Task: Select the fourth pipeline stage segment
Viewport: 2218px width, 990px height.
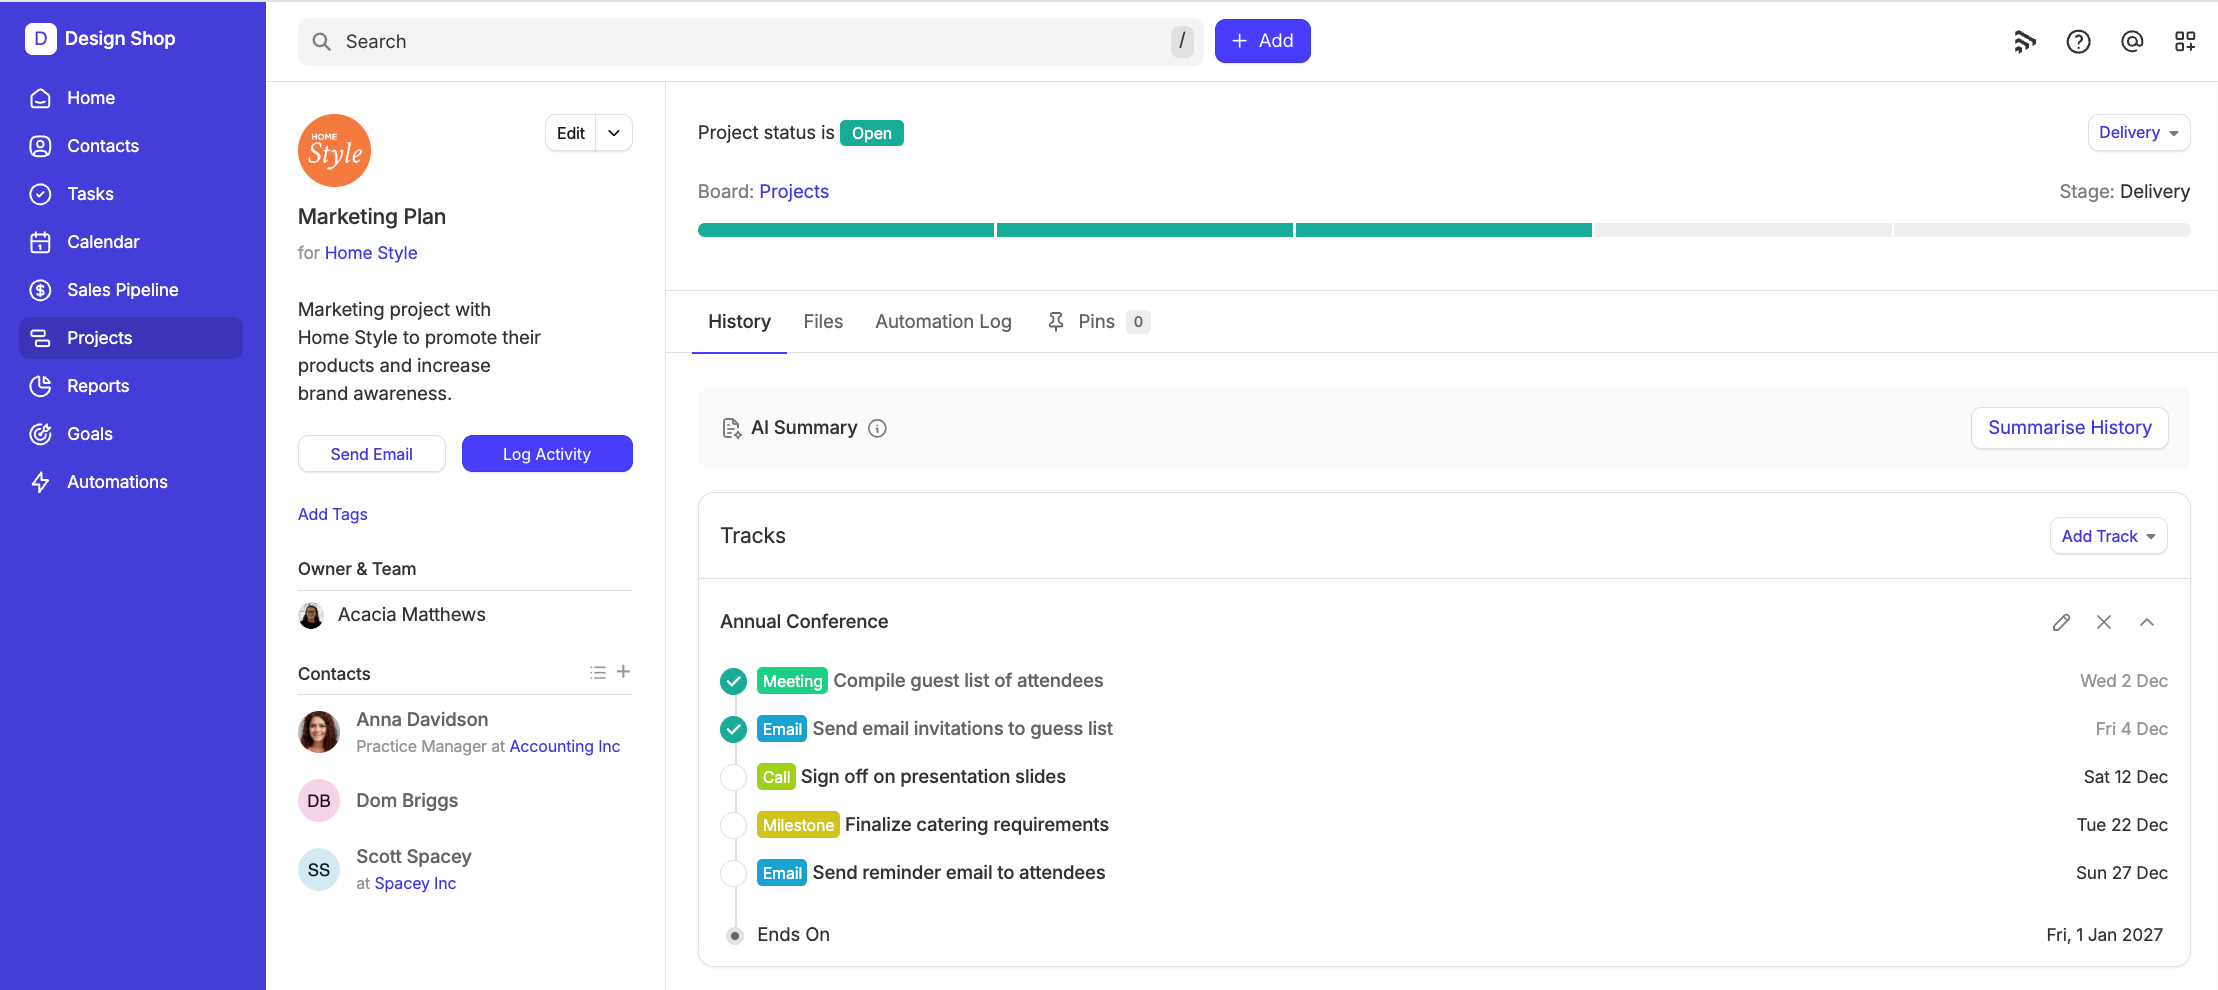Action: click(x=1742, y=230)
